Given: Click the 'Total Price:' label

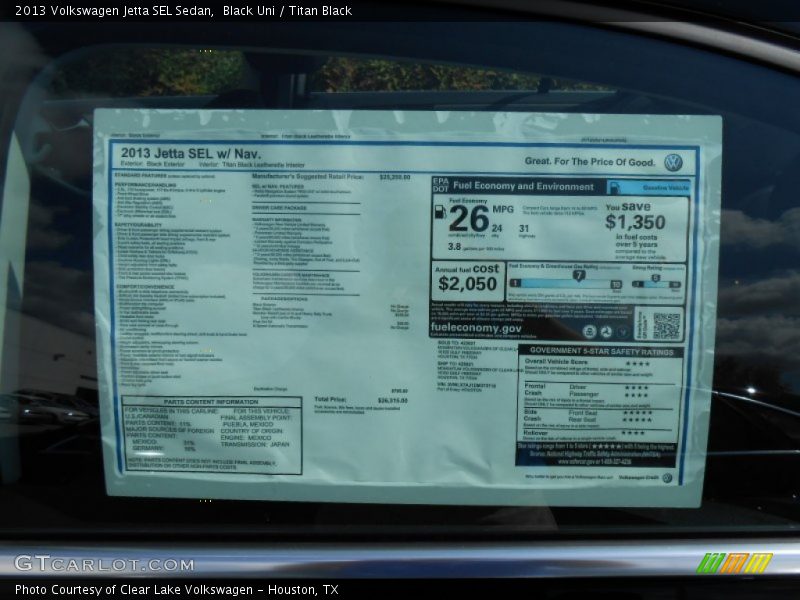Looking at the screenshot, I should tap(330, 399).
